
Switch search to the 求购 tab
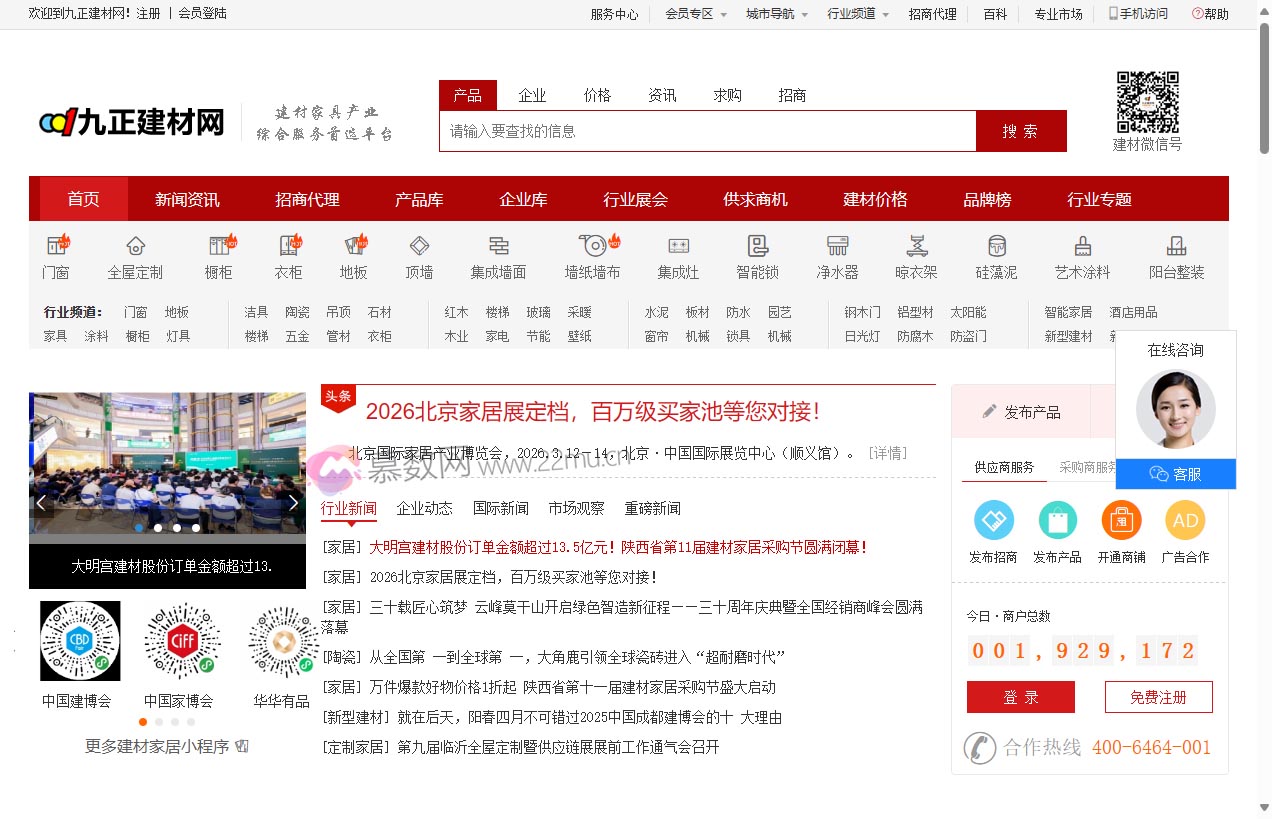tap(727, 94)
